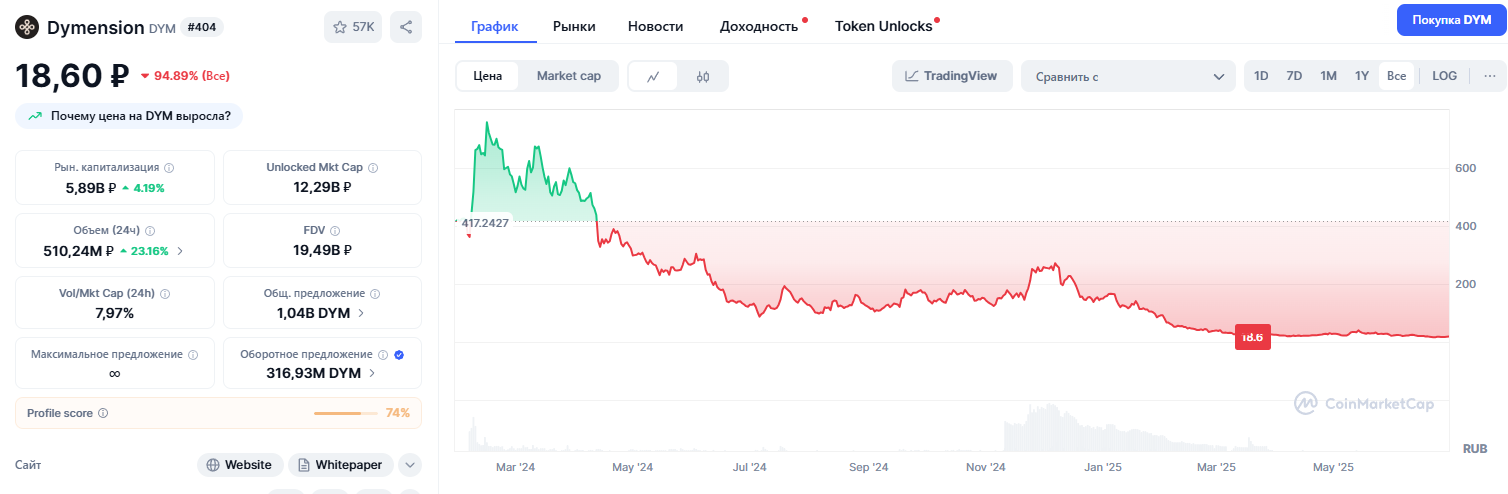Viewport: 1508px width, 494px height.
Task: Open the three-dots more options menu
Action: point(1490,76)
